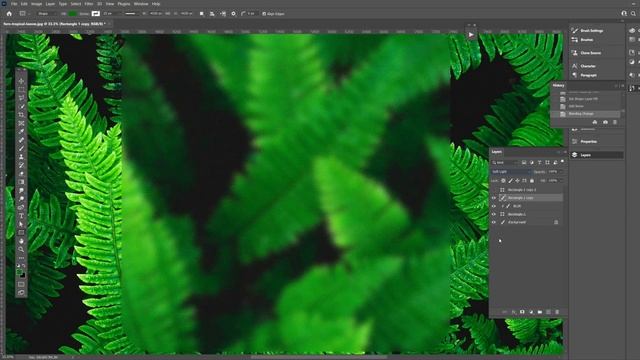Toggle layer filtering switch in Layers panel
Screen dimensions: 640x360
point(562,162)
